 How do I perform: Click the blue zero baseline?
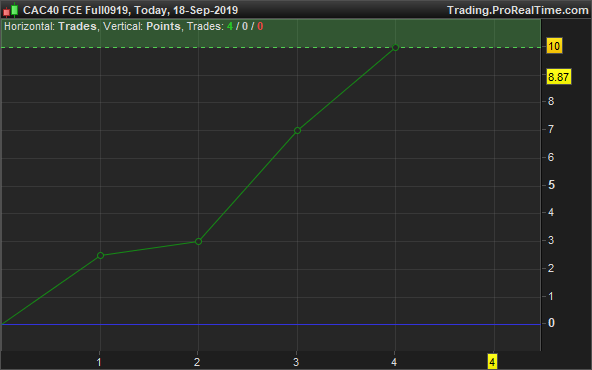pos(271,324)
